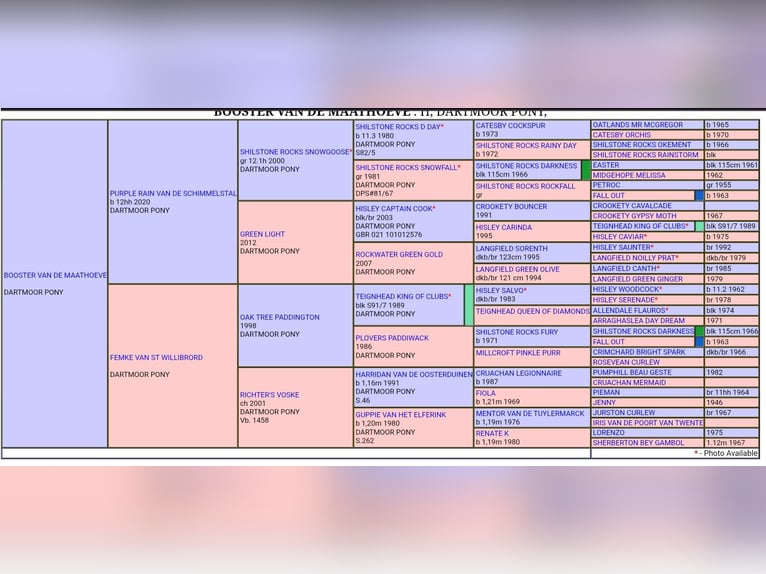766x574 pixels.
Task: Click Catesby Cockspur ancestor link
Action: (510, 126)
